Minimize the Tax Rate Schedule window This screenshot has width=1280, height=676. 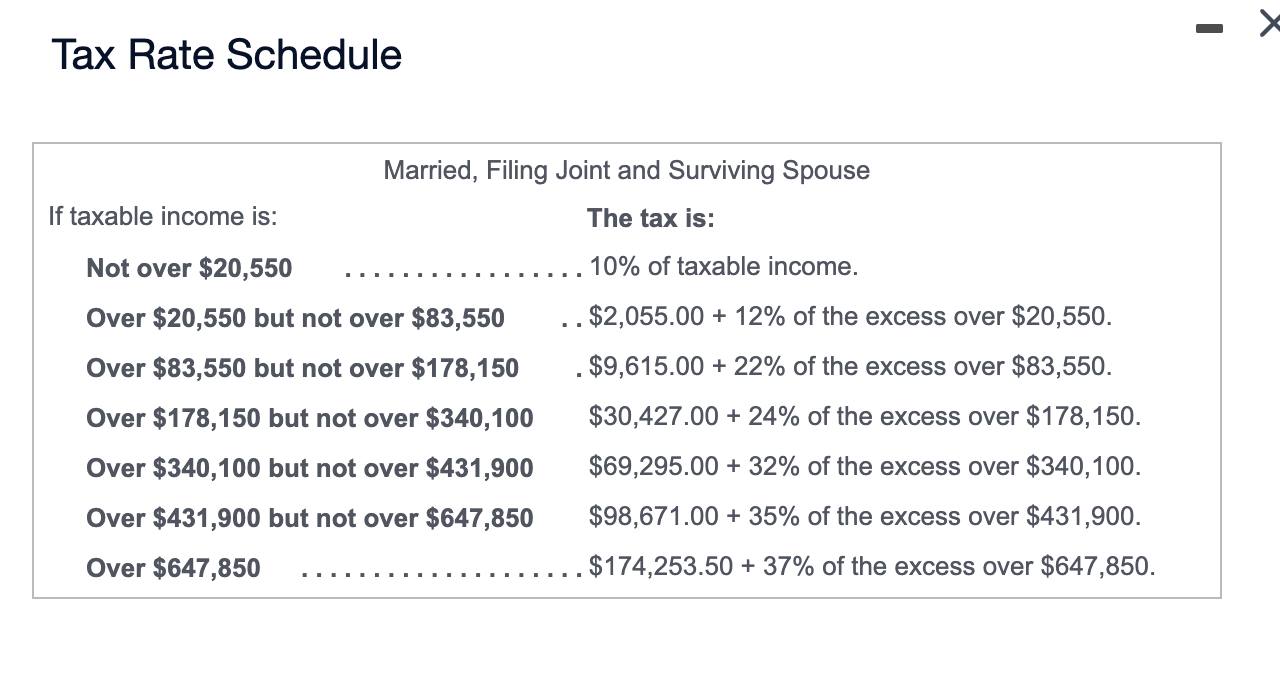click(x=1209, y=30)
